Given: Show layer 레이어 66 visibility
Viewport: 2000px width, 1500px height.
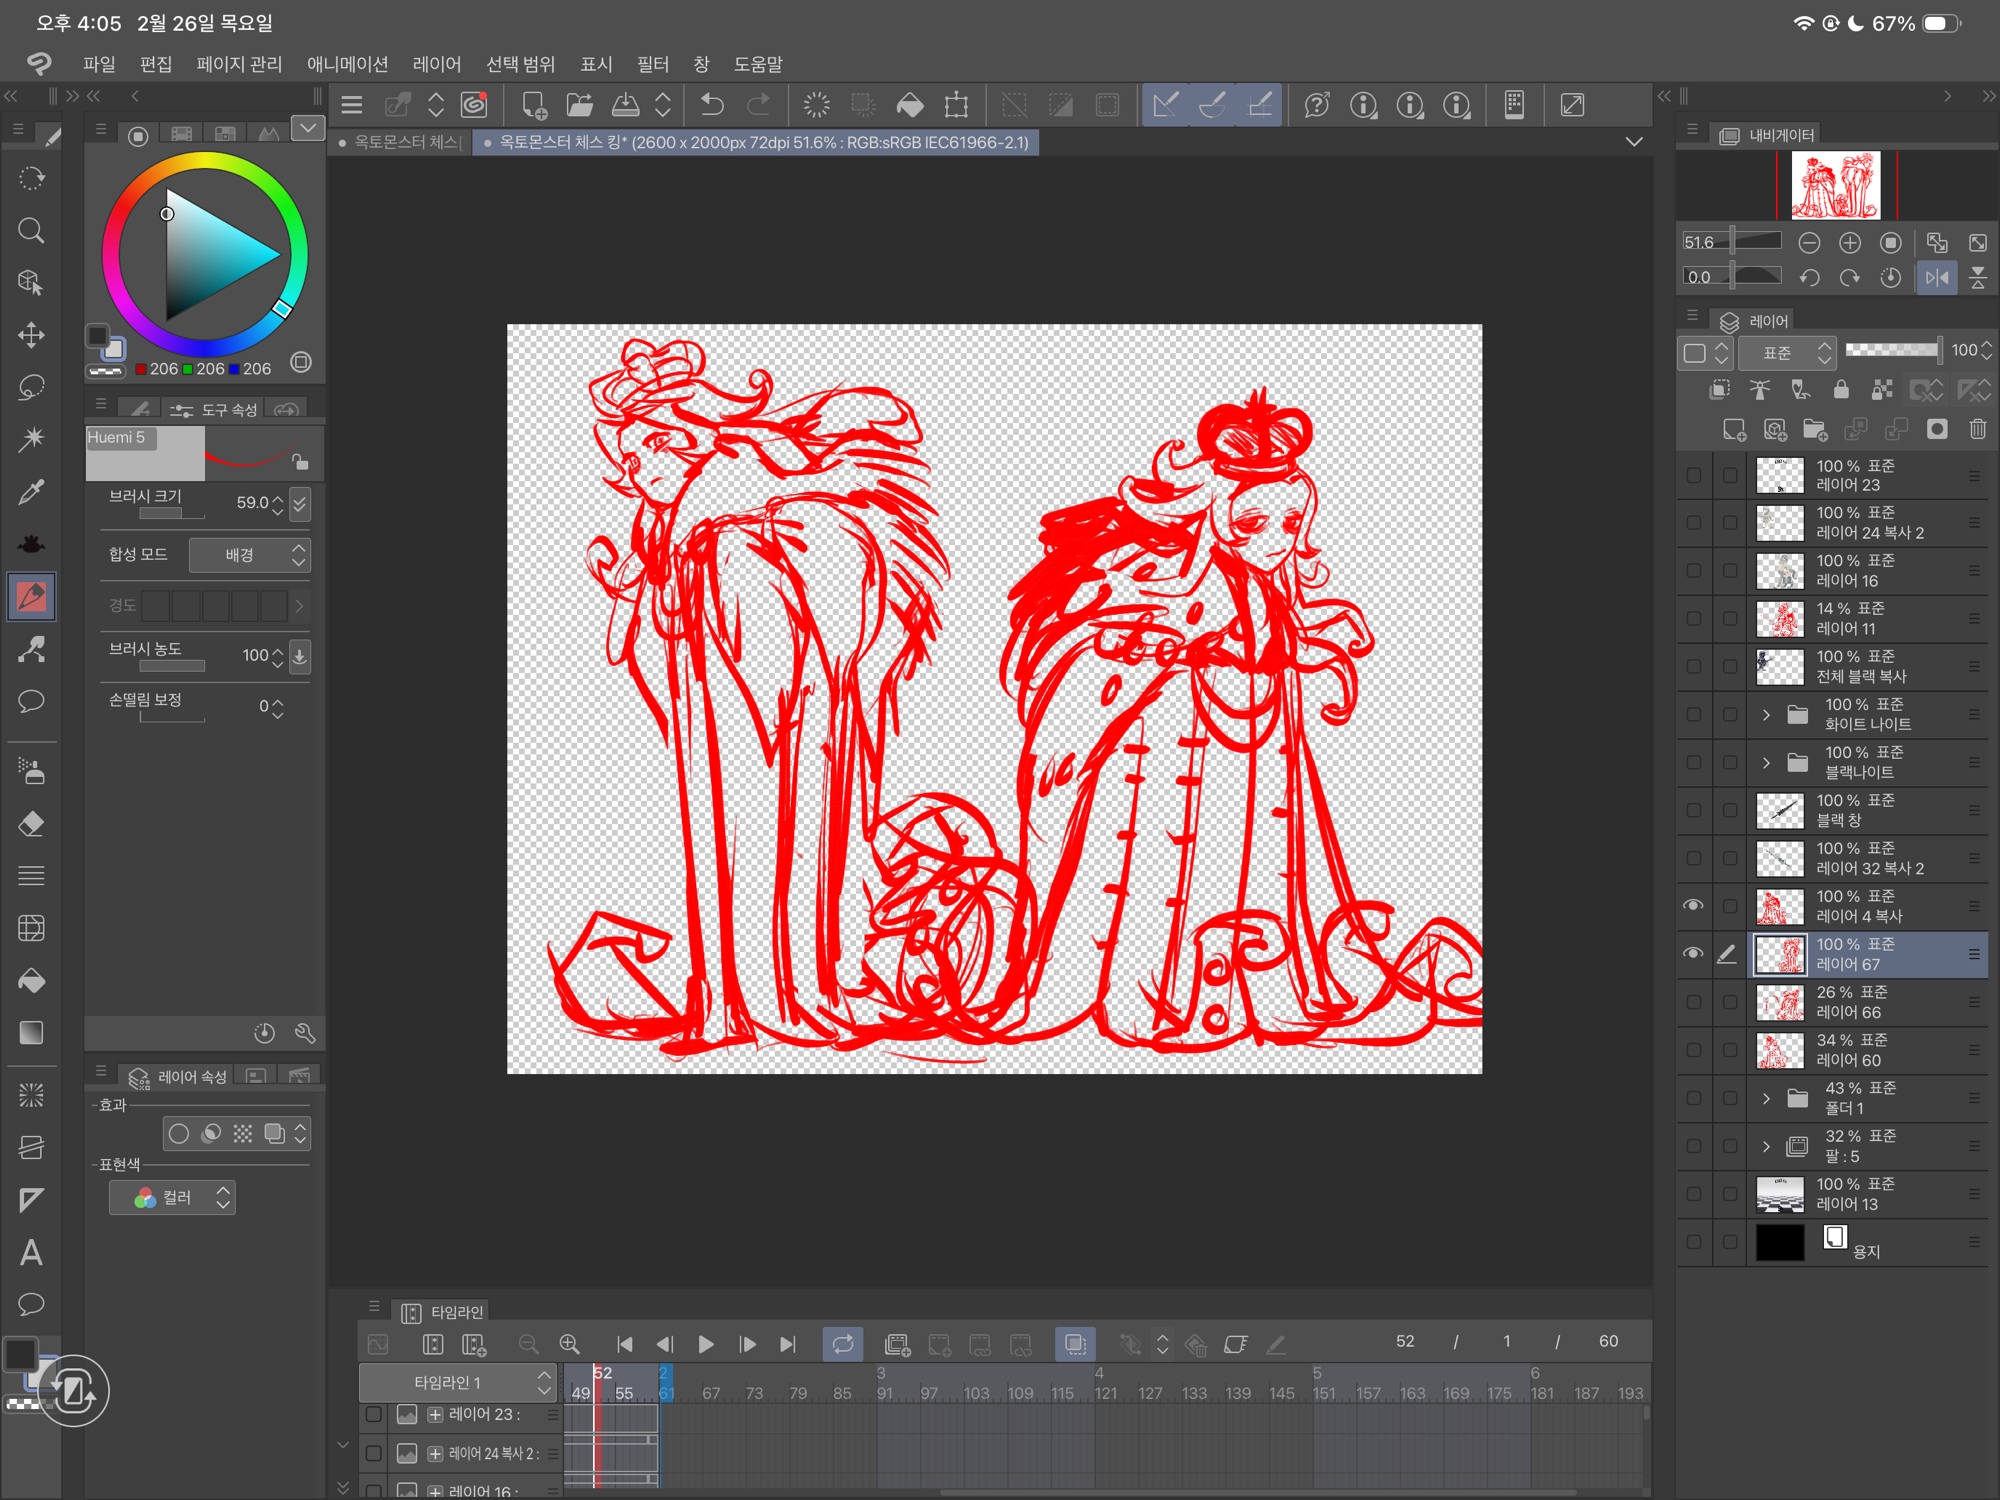Looking at the screenshot, I should [x=1693, y=1002].
